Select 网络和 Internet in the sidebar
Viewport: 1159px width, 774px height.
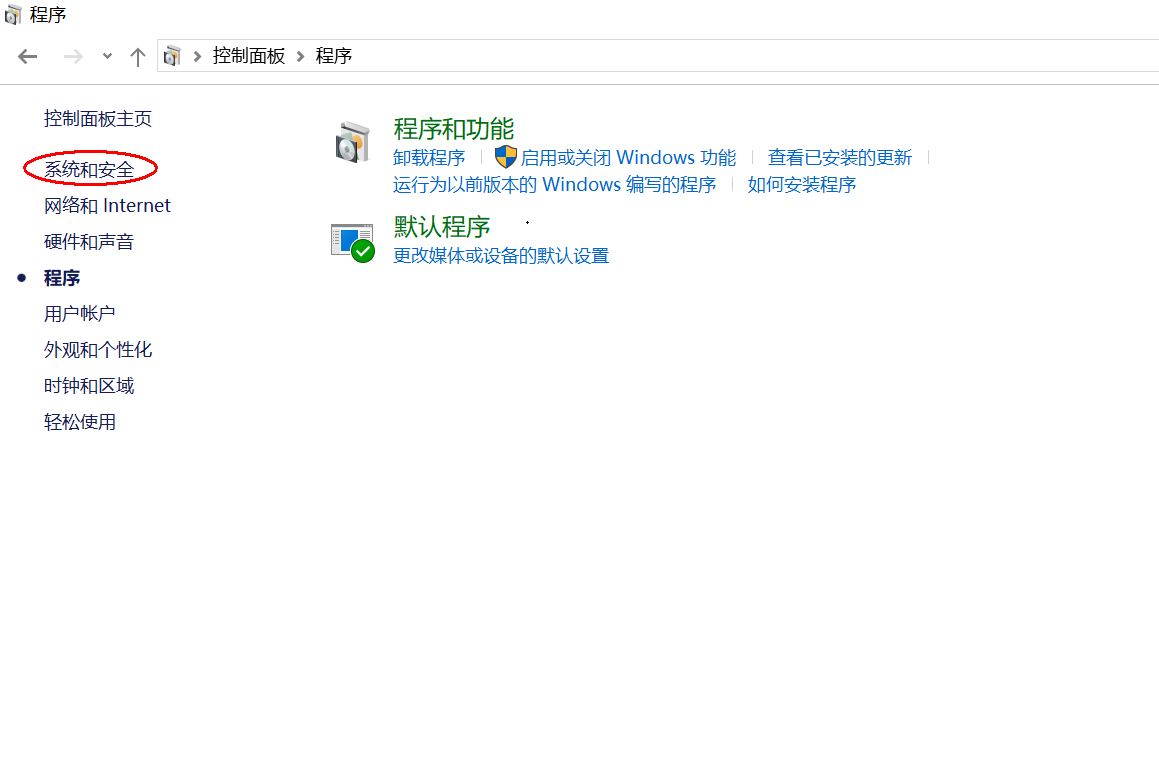coord(107,206)
